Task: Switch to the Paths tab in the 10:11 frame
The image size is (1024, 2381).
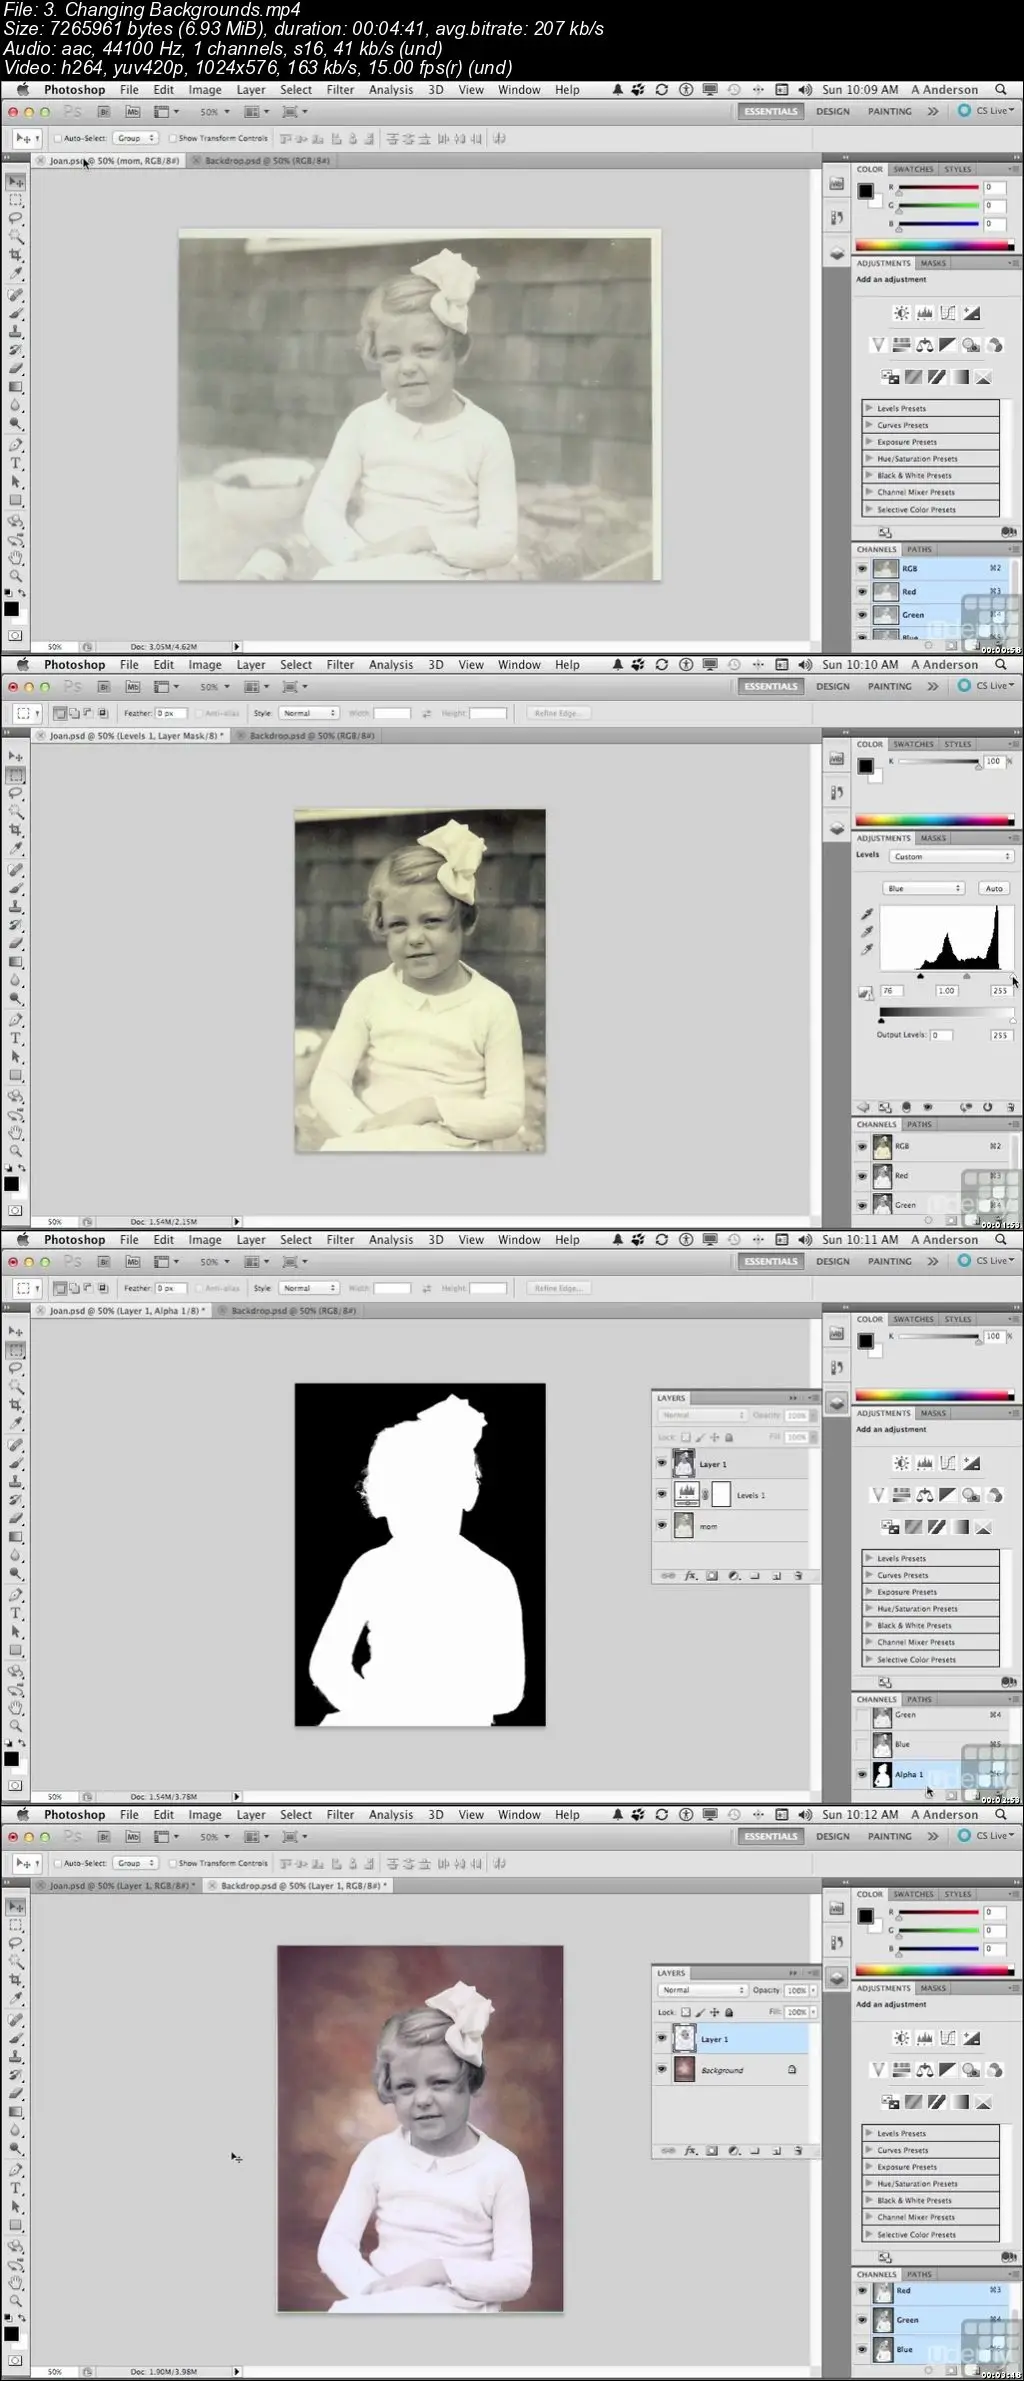Action: point(919,1699)
